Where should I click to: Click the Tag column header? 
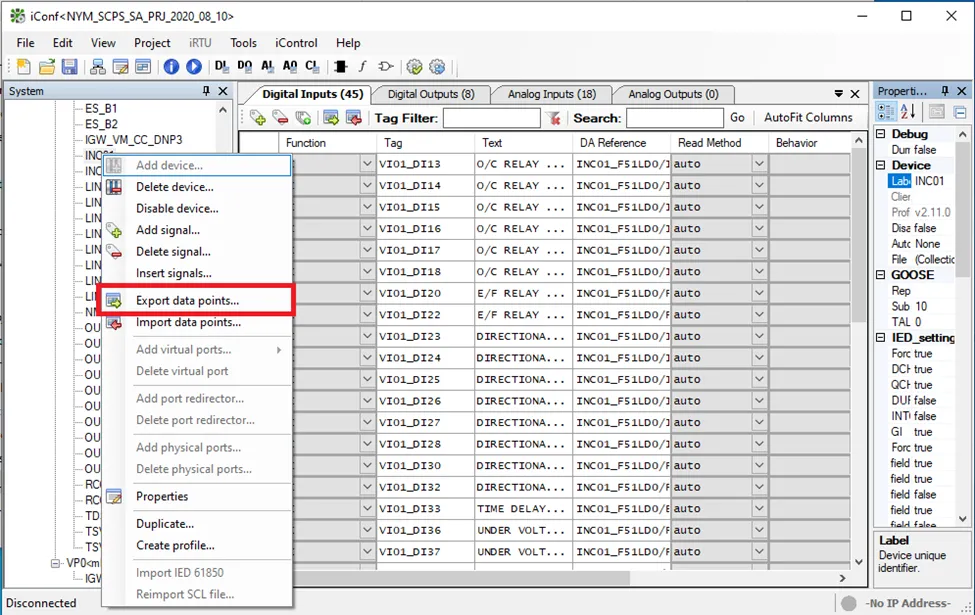click(425, 143)
